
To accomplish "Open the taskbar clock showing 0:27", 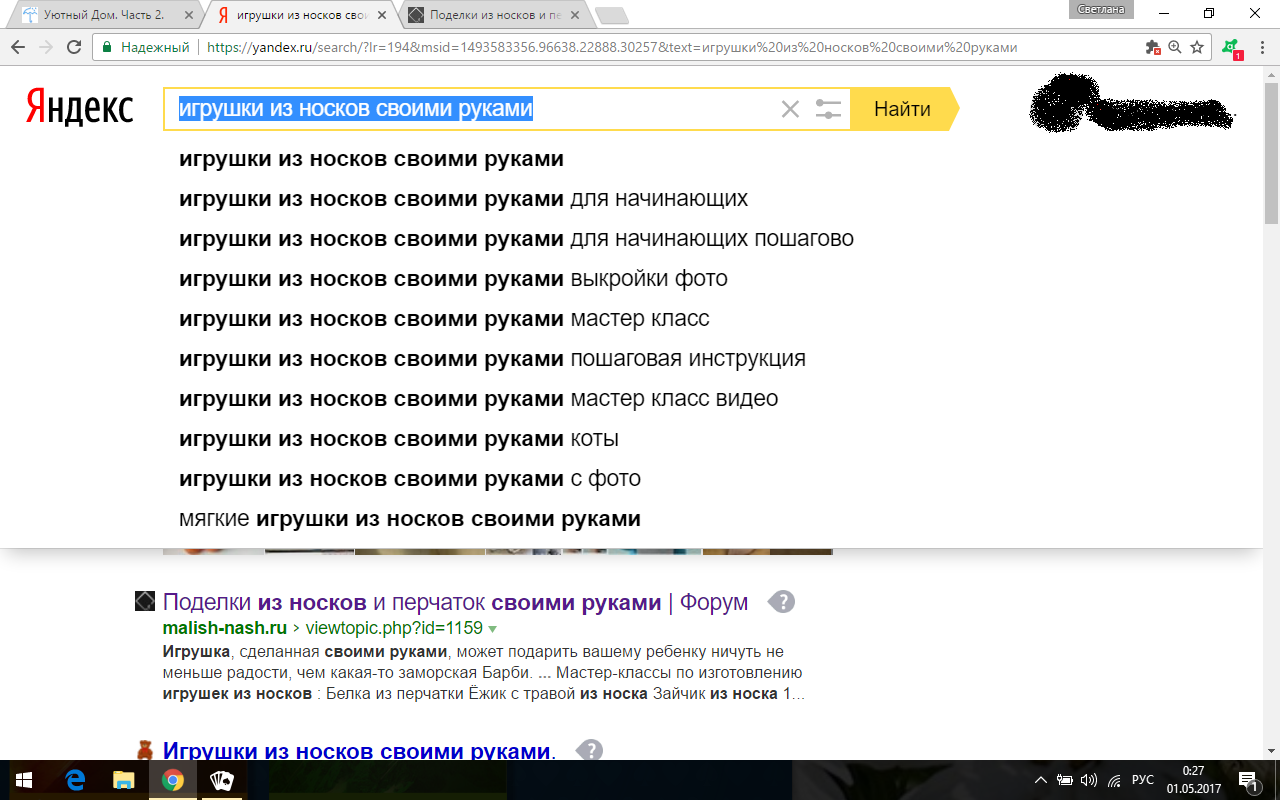I will (1193, 780).
